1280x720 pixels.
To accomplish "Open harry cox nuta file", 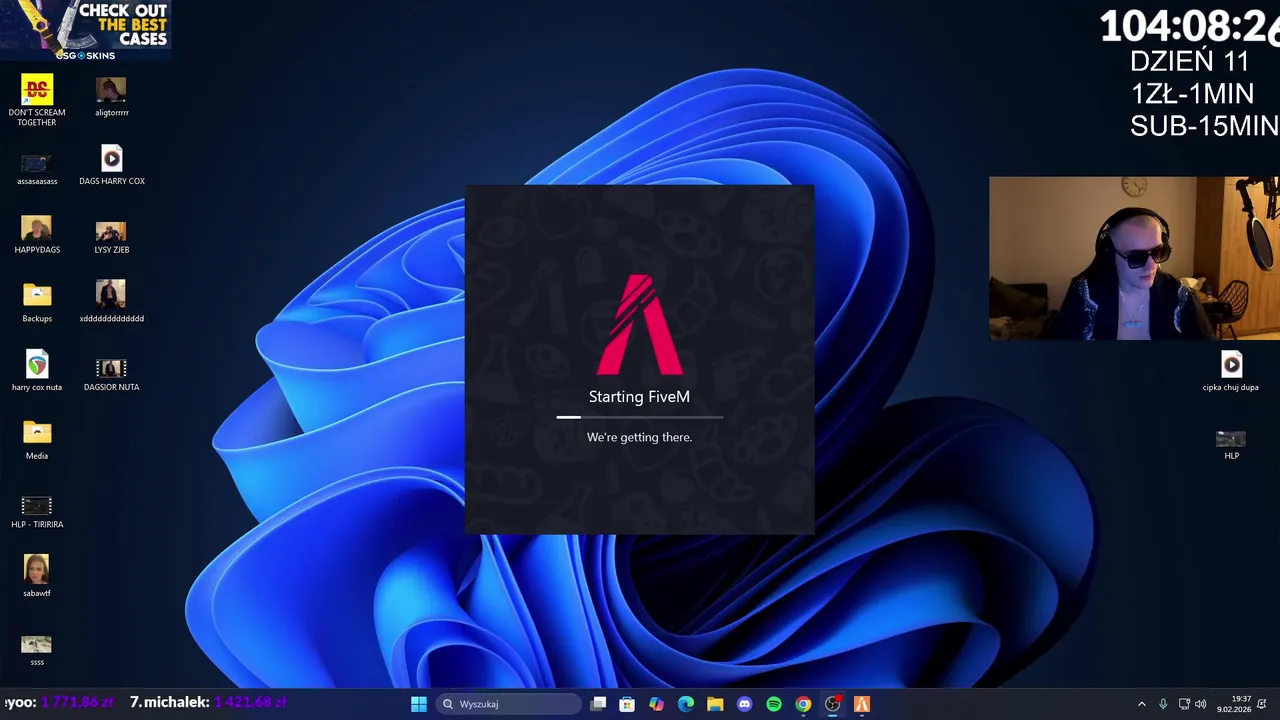I will pos(37,371).
